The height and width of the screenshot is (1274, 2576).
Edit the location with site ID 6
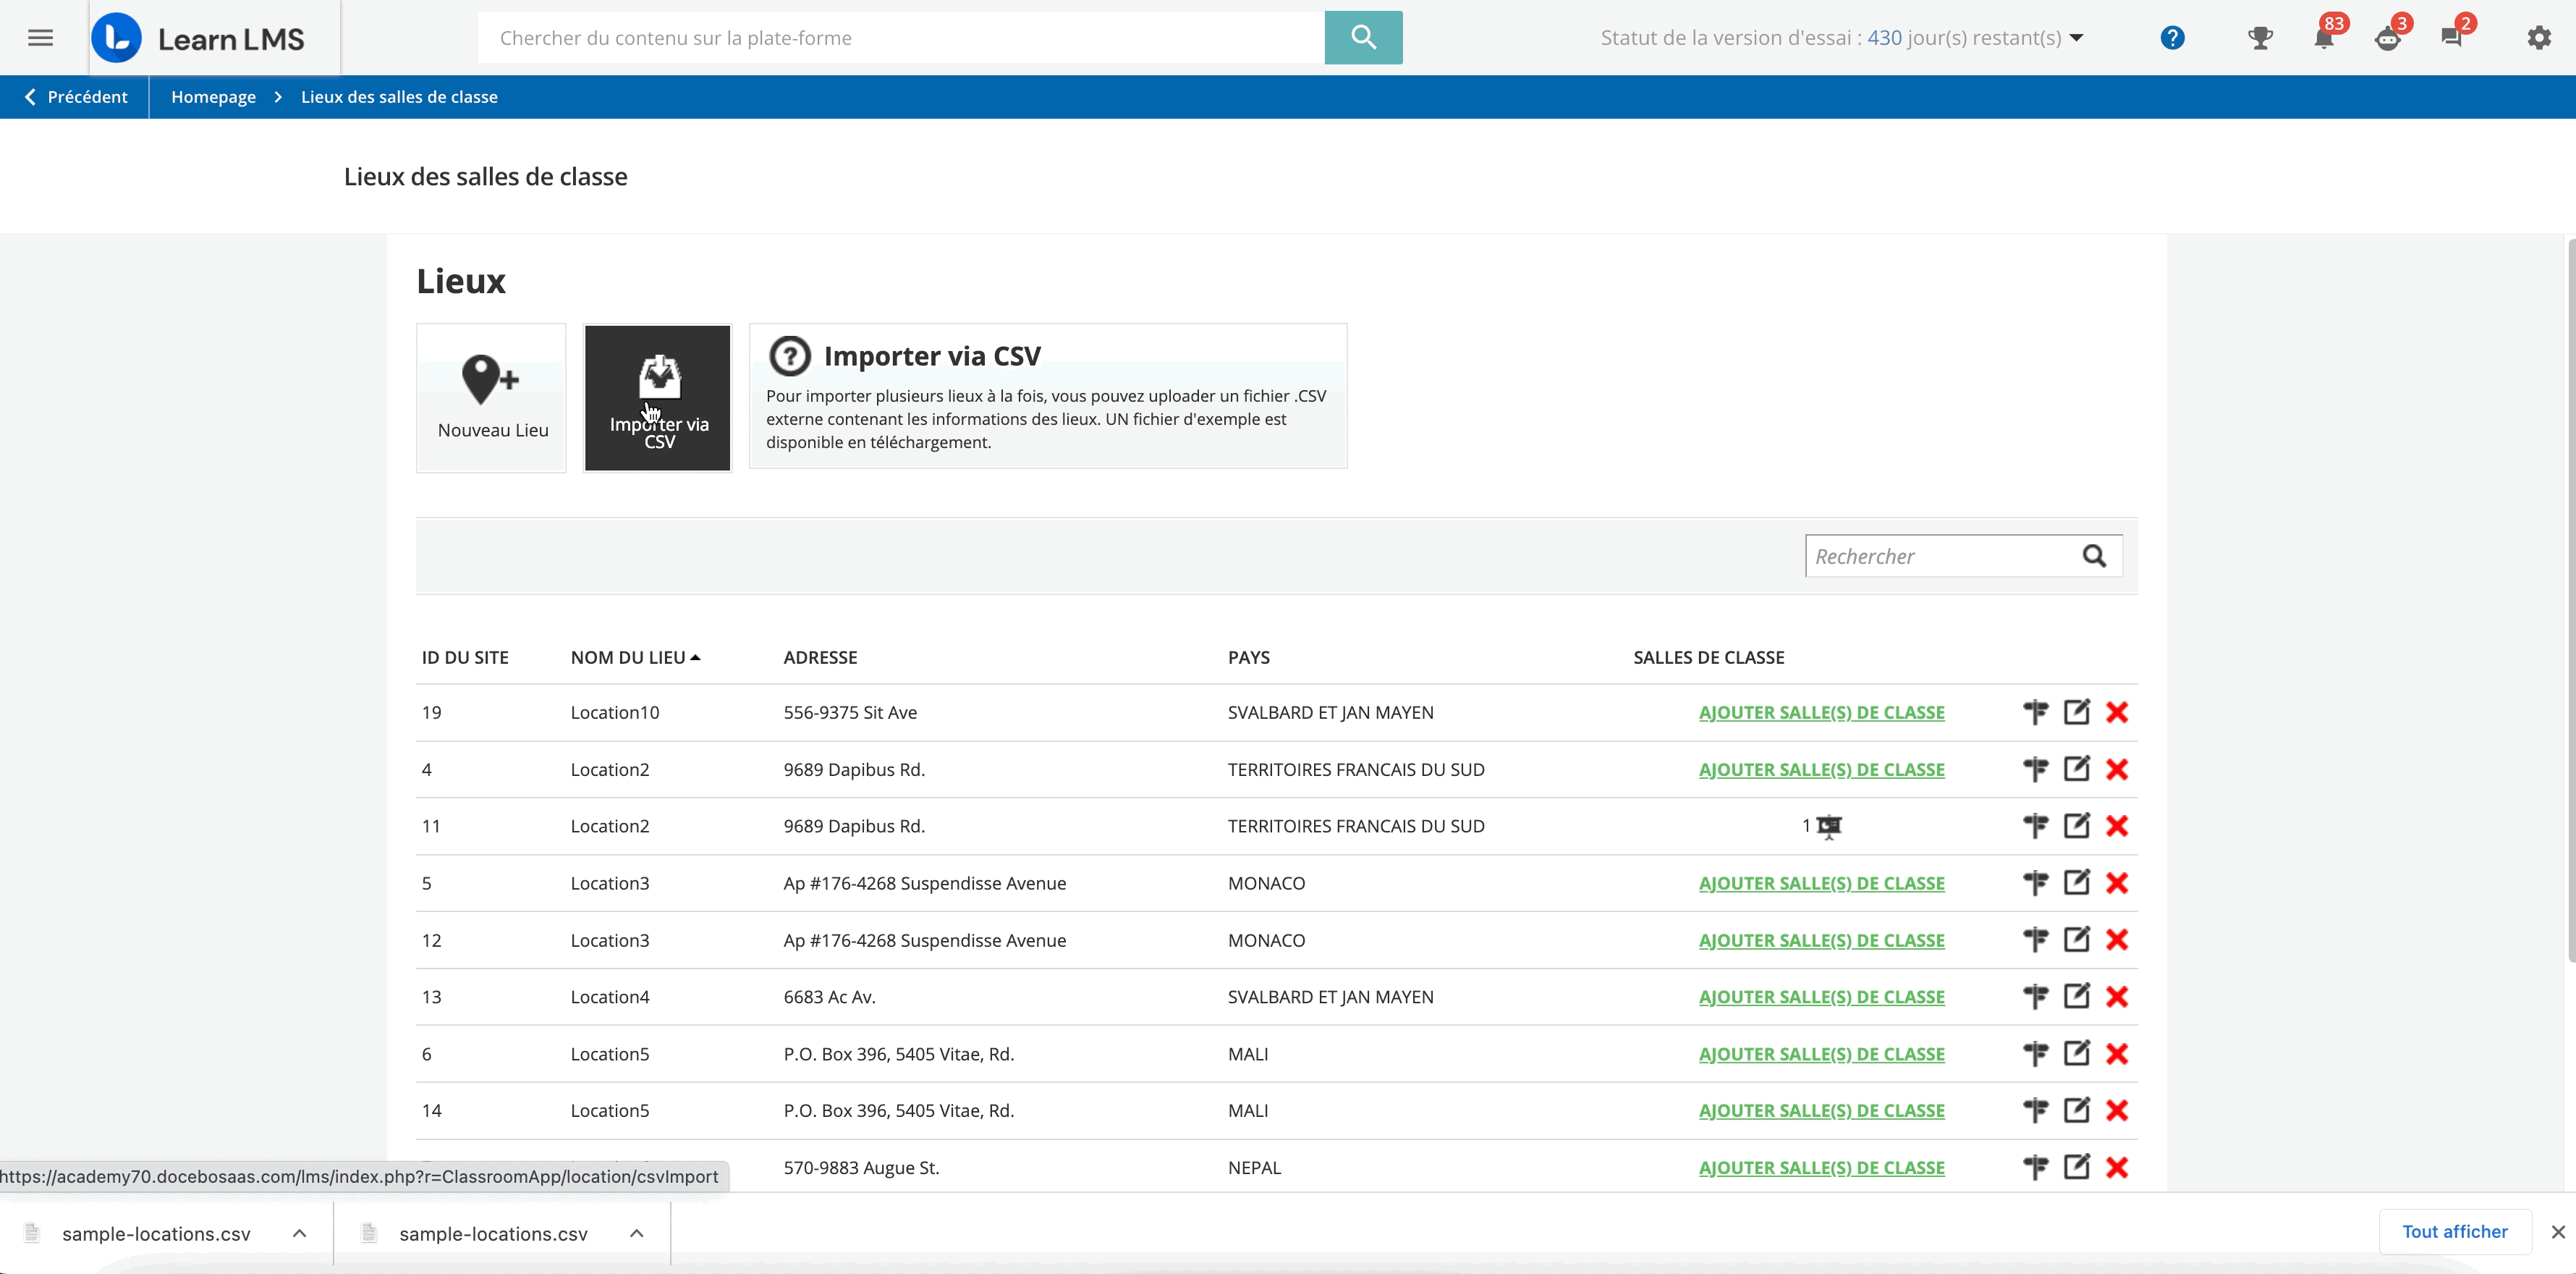[2076, 1054]
